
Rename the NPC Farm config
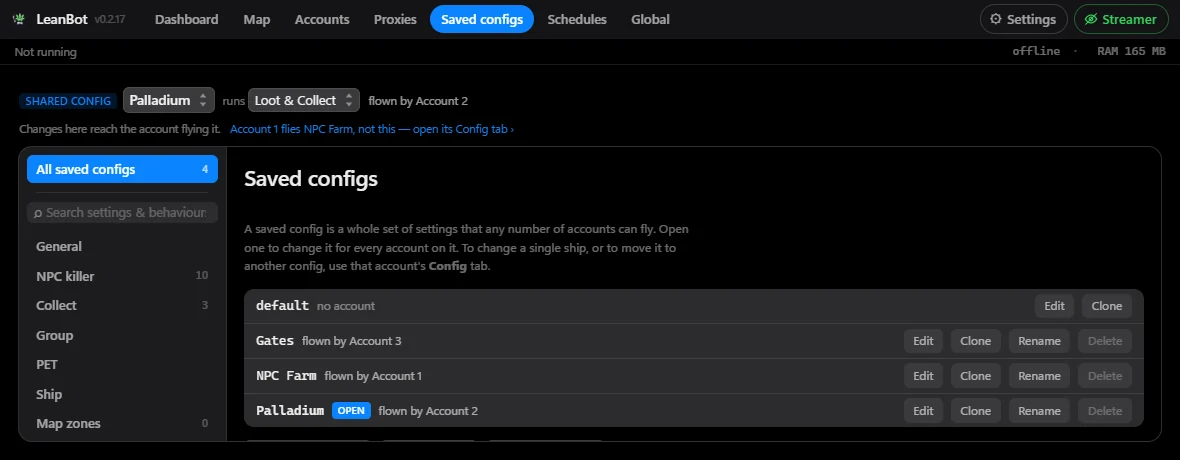click(x=1039, y=376)
